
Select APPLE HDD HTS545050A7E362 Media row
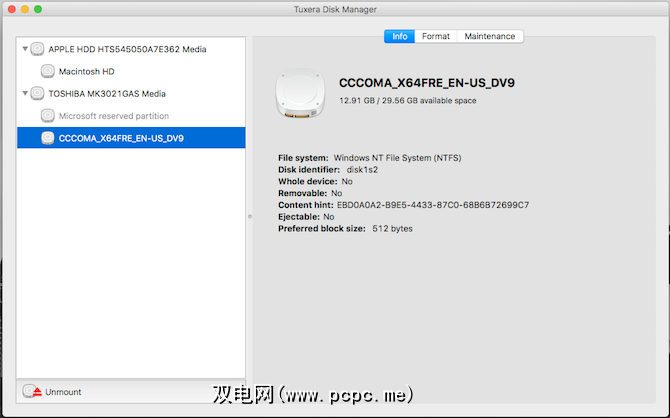click(x=131, y=49)
